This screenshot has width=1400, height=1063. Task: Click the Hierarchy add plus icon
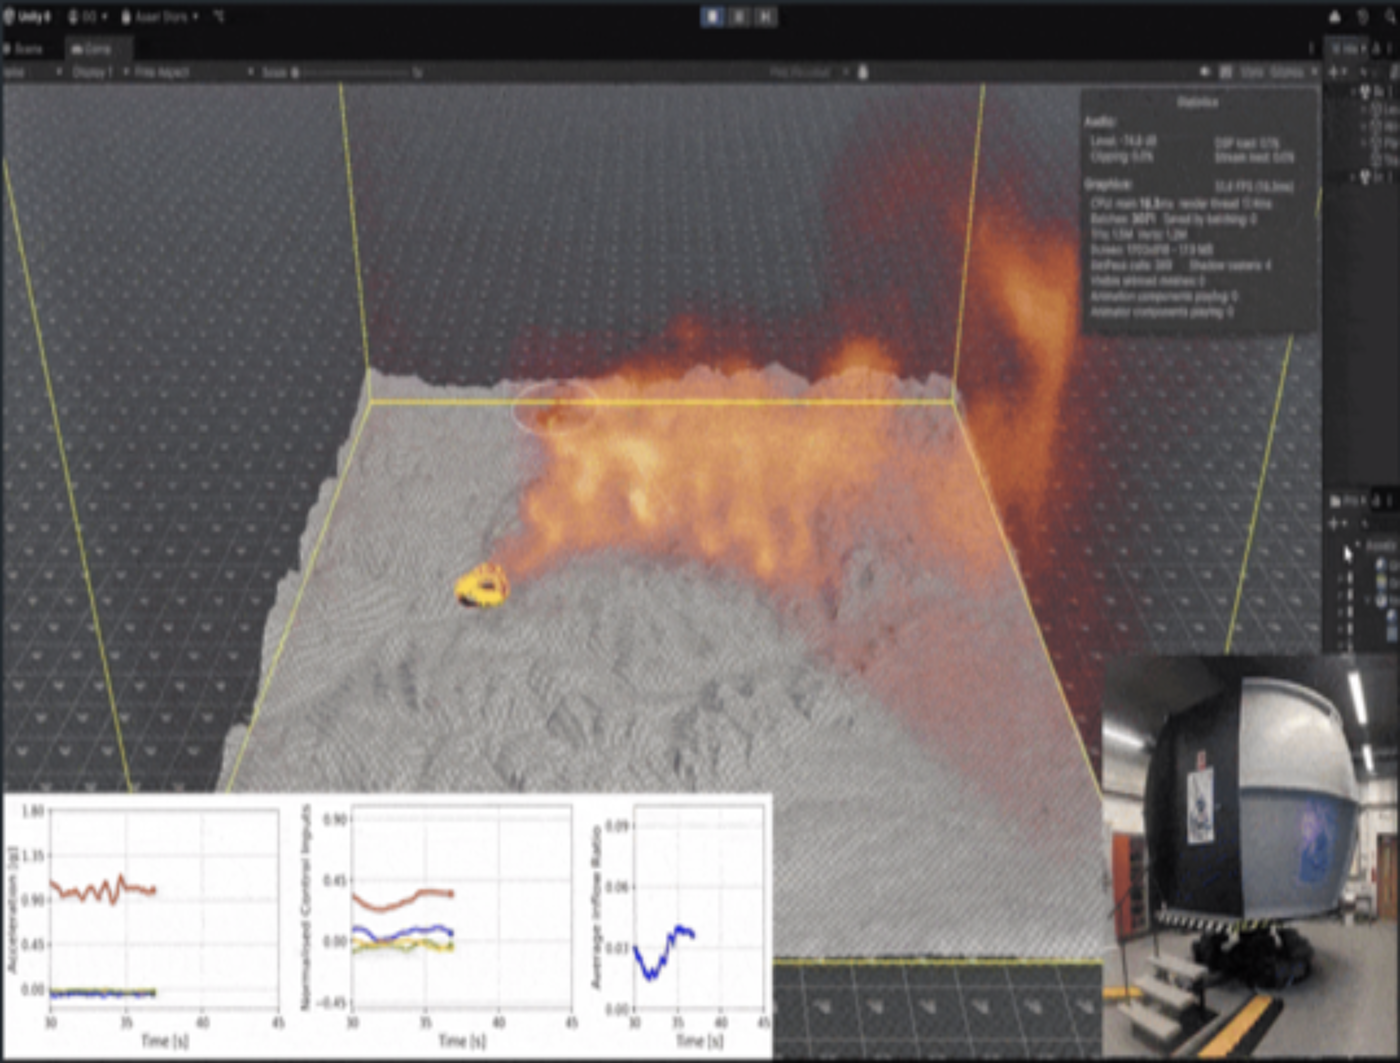[1335, 72]
